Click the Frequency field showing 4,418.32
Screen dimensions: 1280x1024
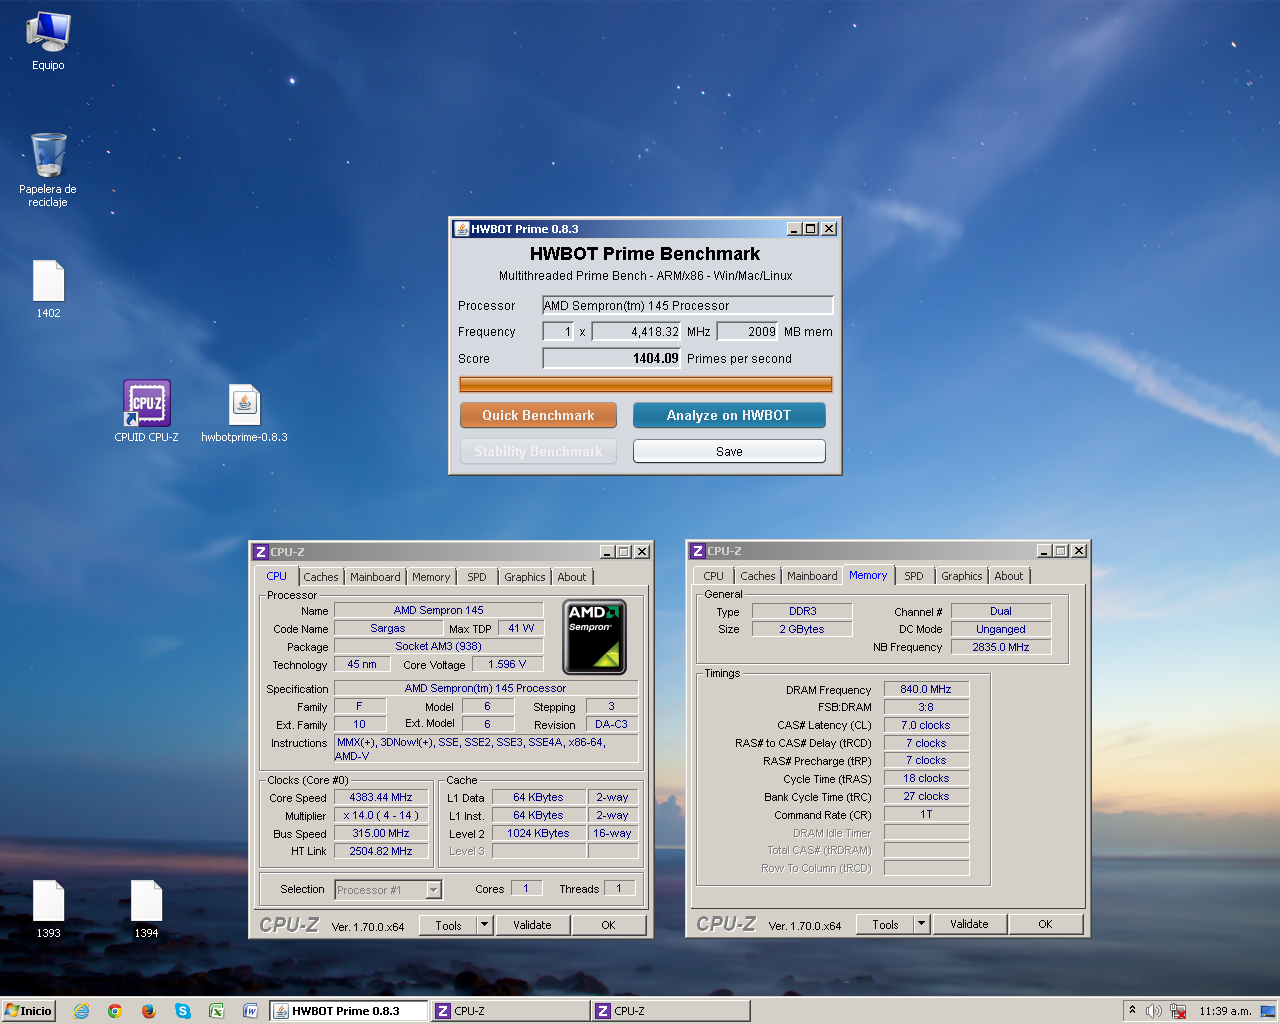[x=637, y=331]
